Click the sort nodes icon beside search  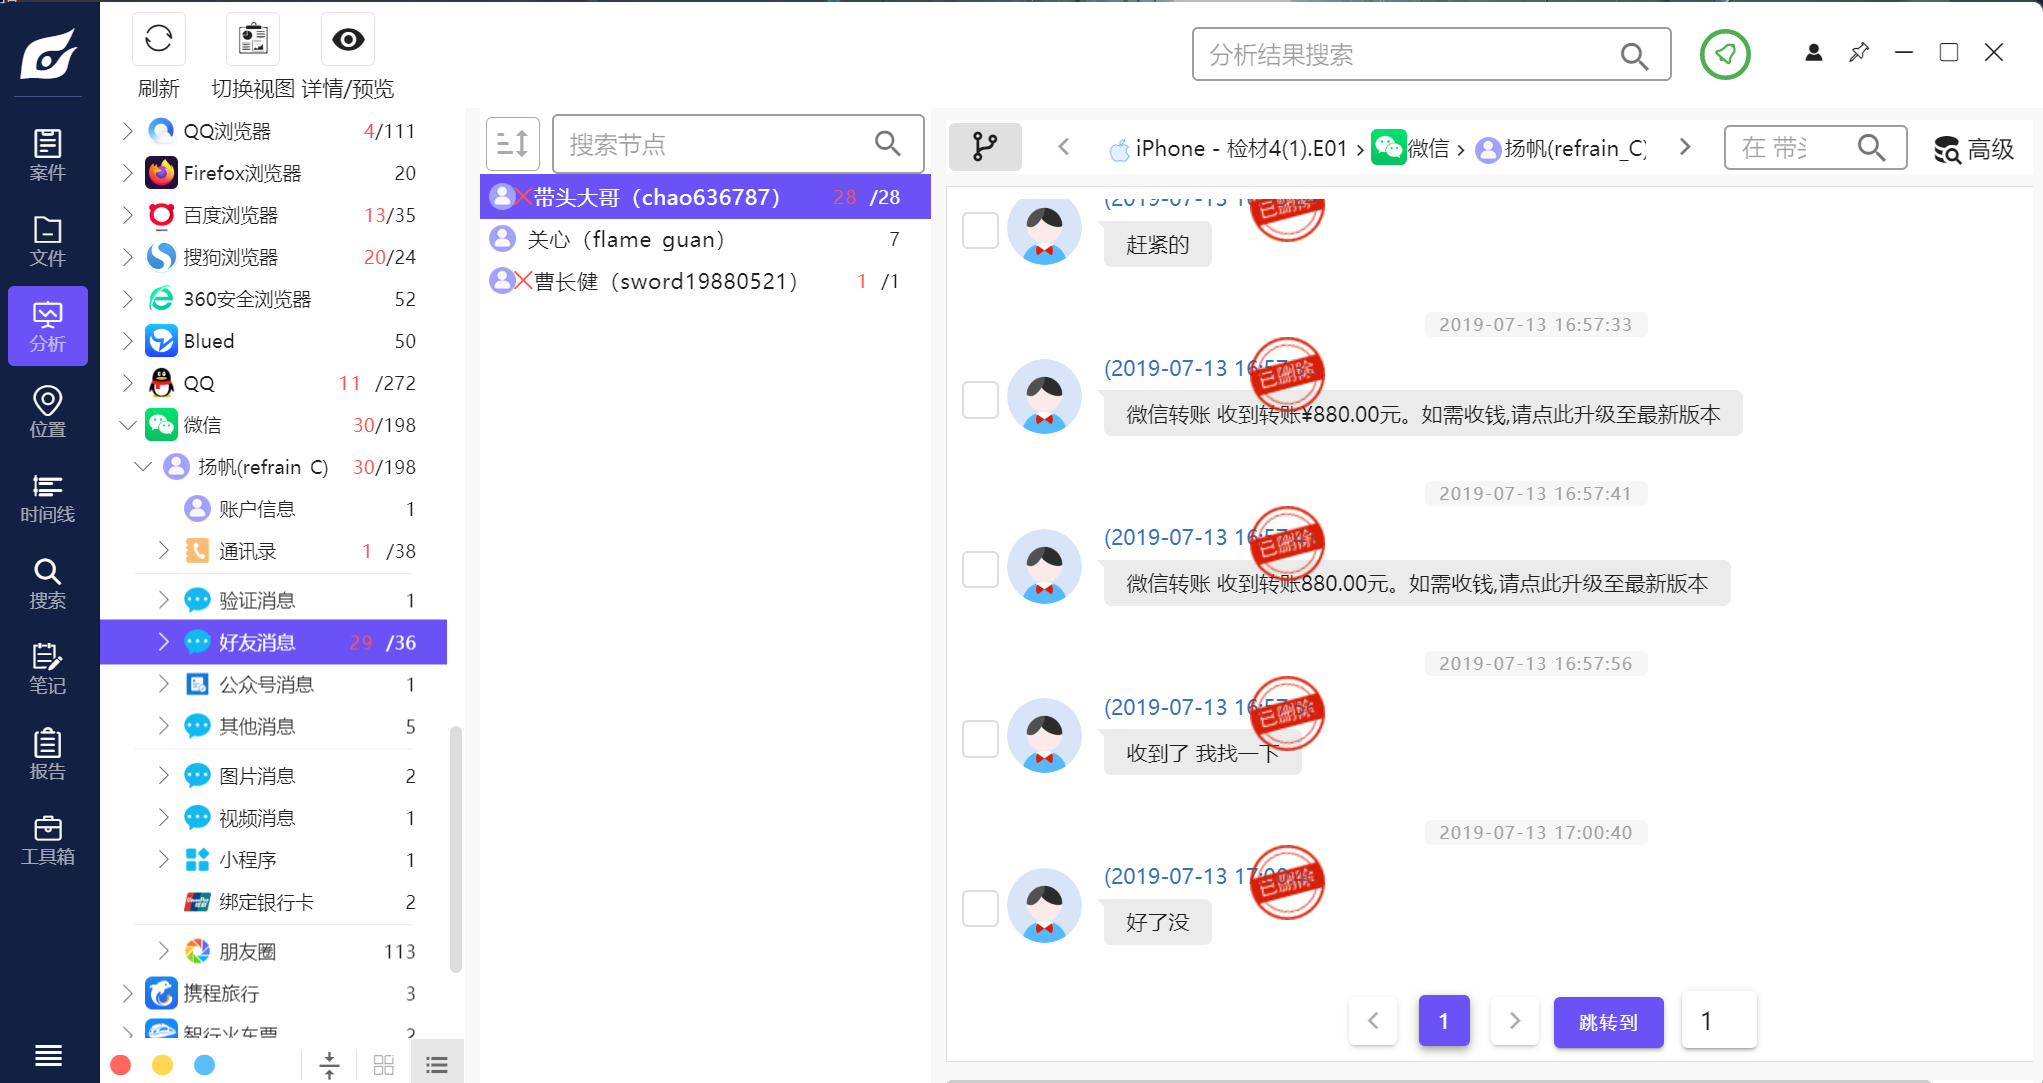[513, 144]
